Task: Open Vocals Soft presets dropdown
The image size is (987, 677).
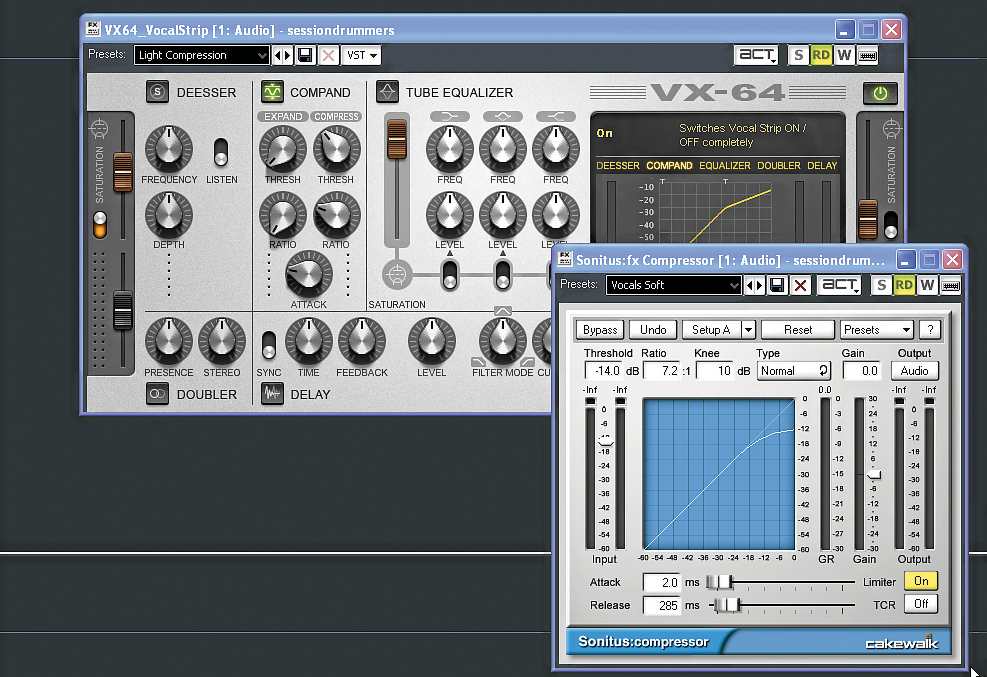Action: coord(673,285)
